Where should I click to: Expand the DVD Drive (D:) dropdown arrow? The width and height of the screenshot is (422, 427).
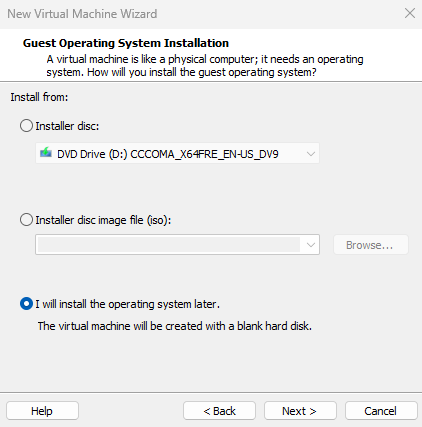click(x=311, y=154)
